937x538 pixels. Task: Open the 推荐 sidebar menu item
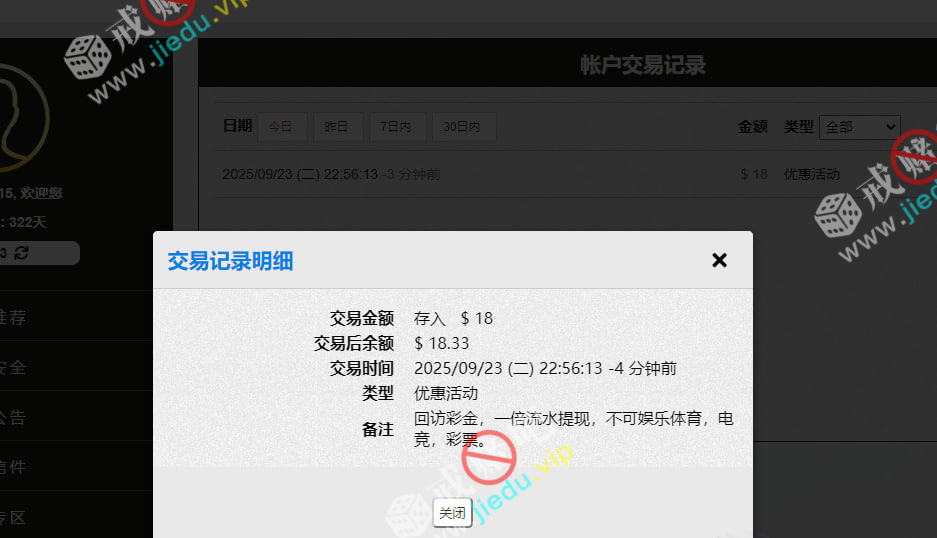[x=13, y=317]
